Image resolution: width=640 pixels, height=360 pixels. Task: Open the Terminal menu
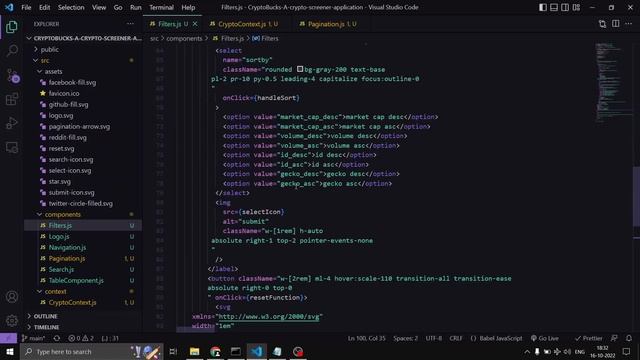pyautogui.click(x=161, y=7)
